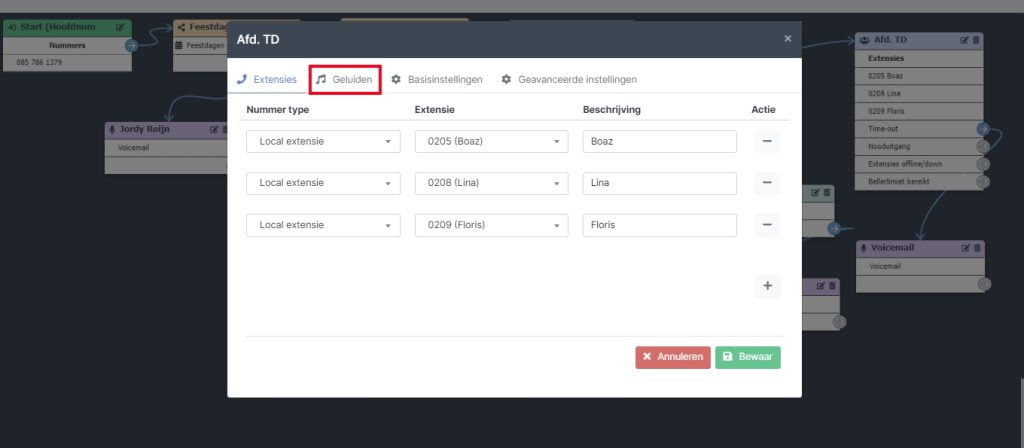Edit the Afd. TD node on canvas
This screenshot has width=1024, height=448.
[x=965, y=40]
